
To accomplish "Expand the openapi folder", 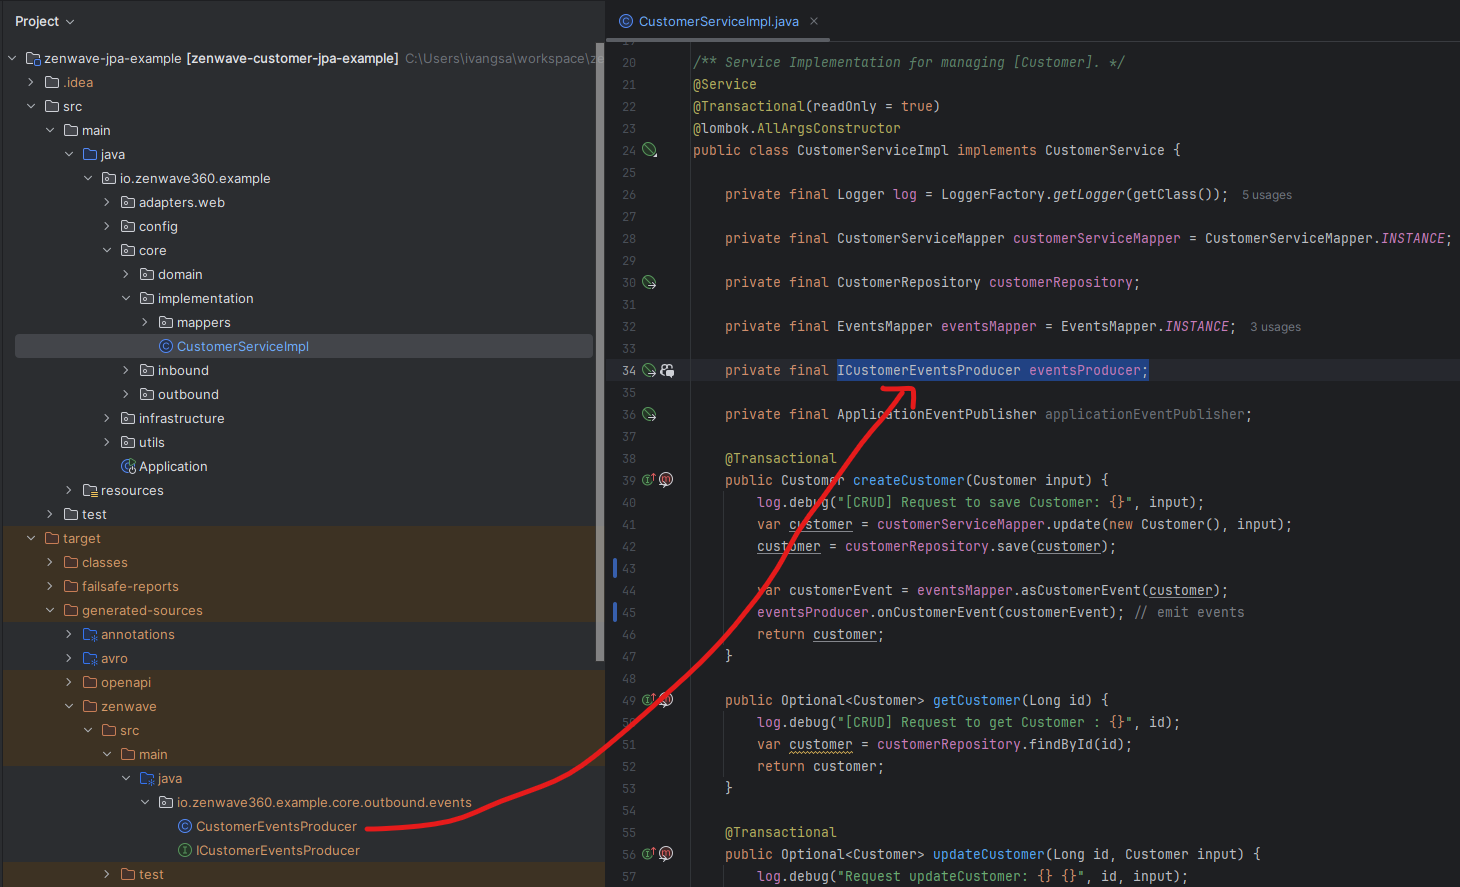I will click(69, 682).
